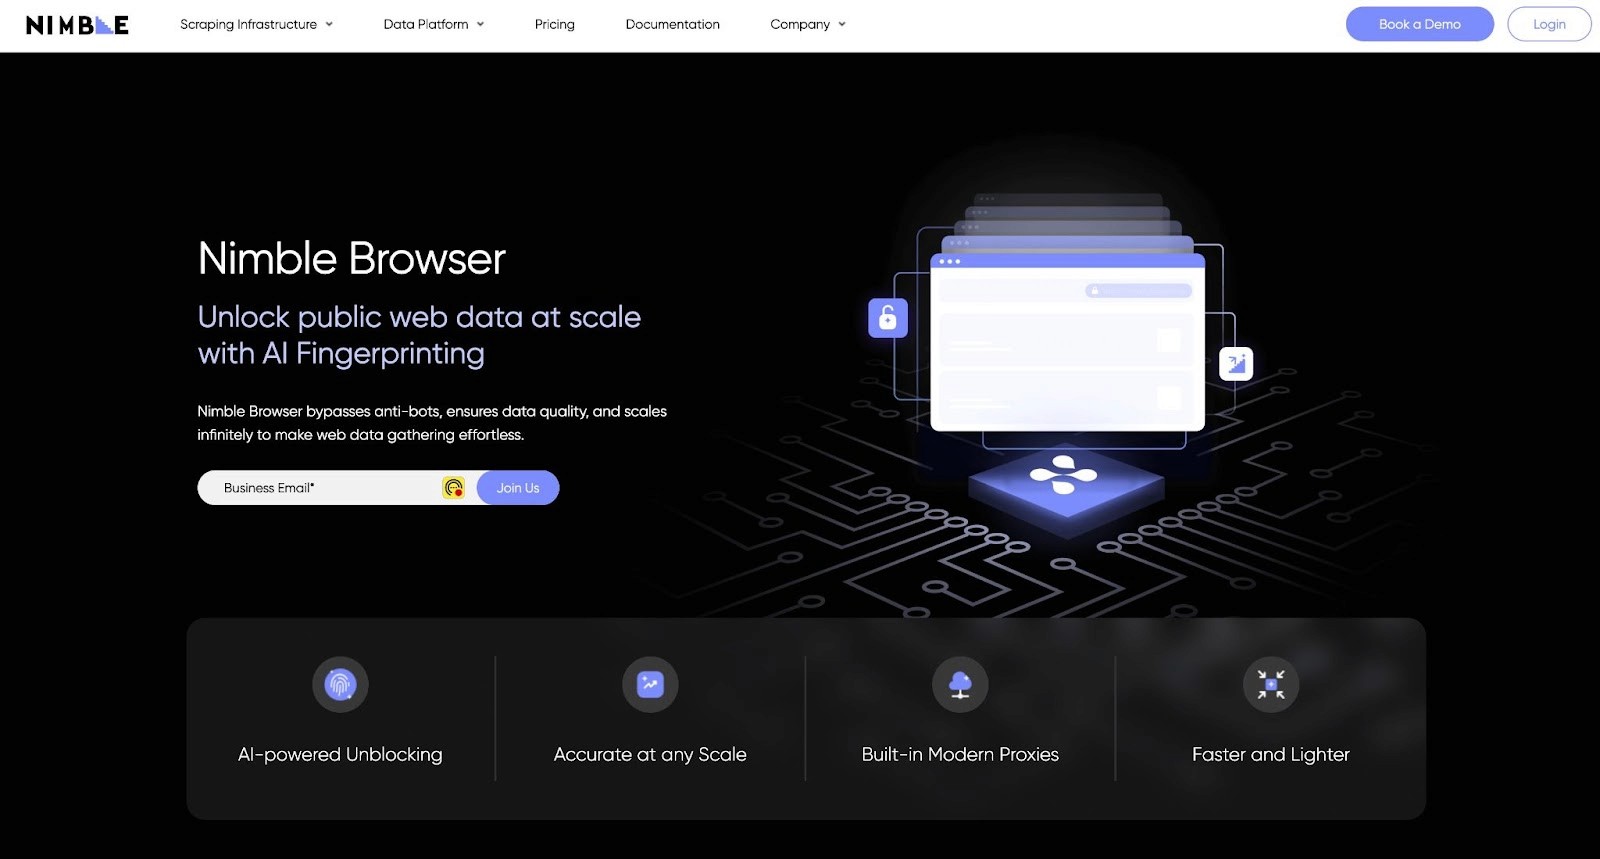
Task: Select the Built-in Modern Proxies text
Action: [960, 755]
